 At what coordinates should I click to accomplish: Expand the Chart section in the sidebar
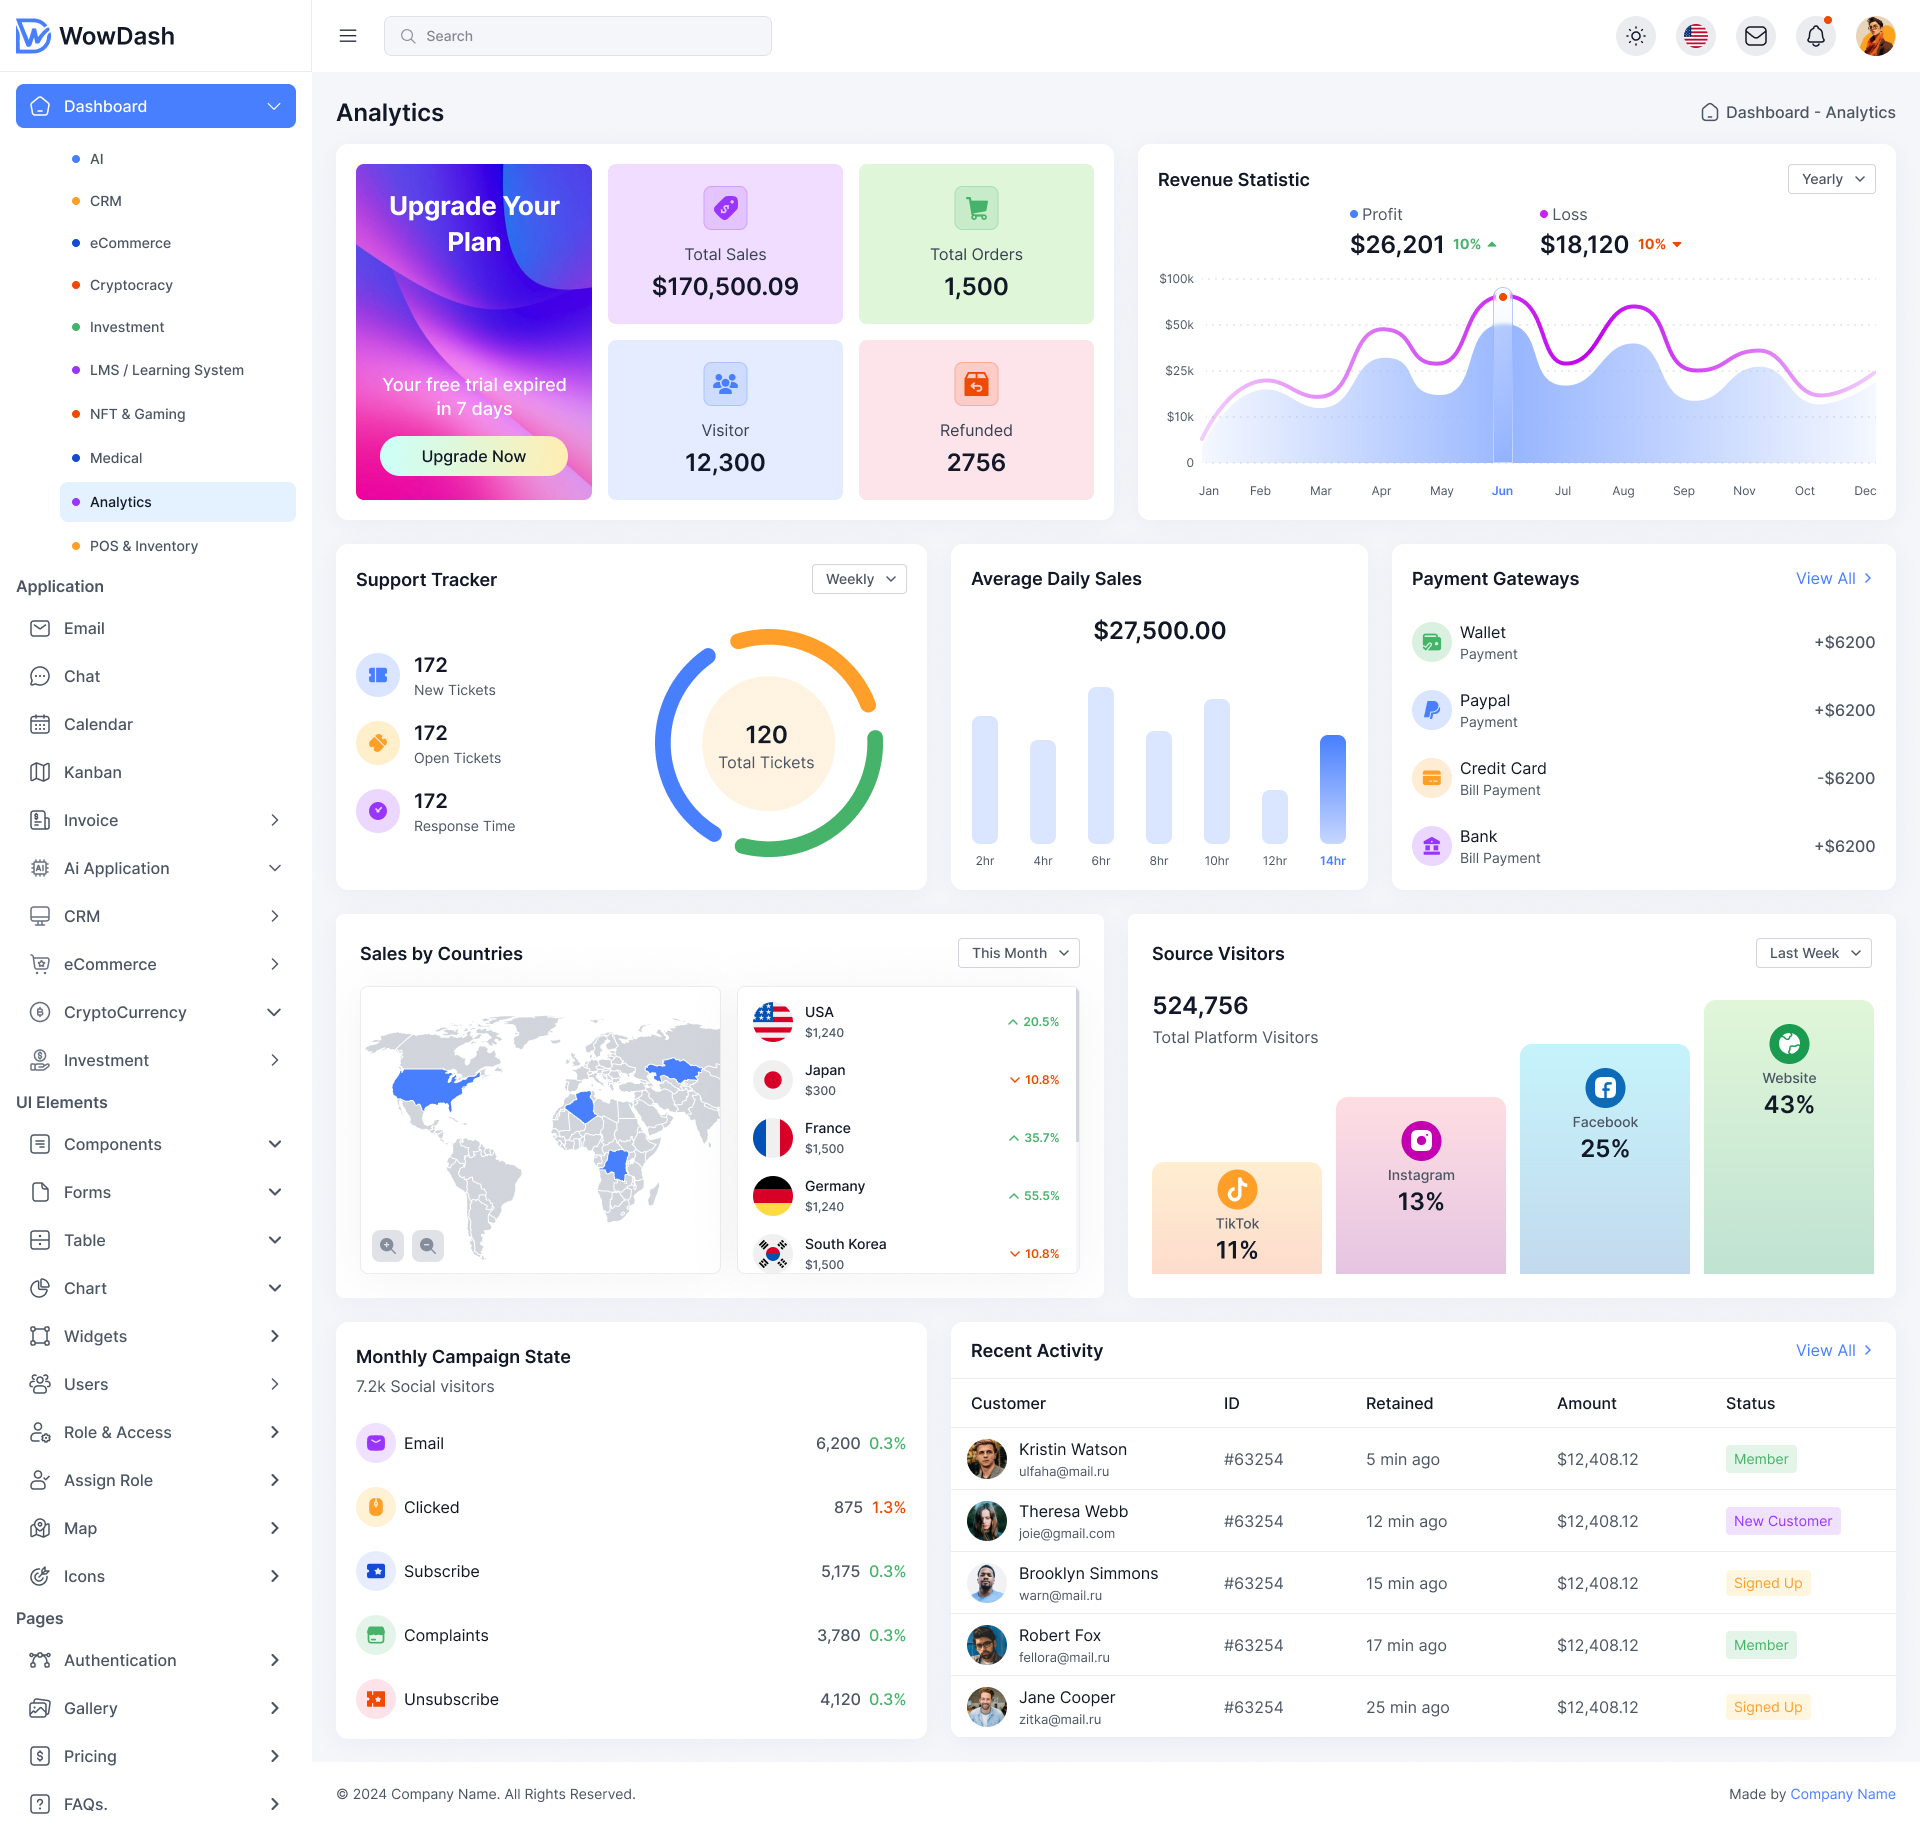tap(84, 1288)
